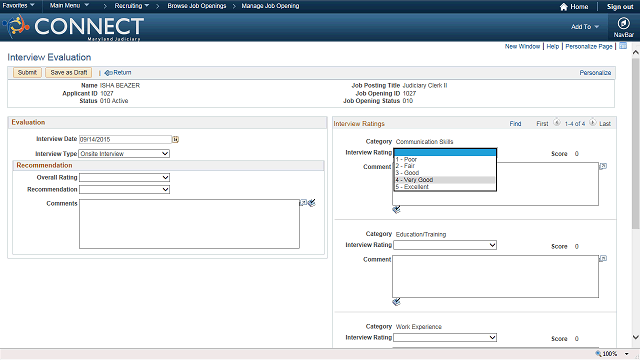
Task: Show previous row in Interview Ratings
Action: 557,122
